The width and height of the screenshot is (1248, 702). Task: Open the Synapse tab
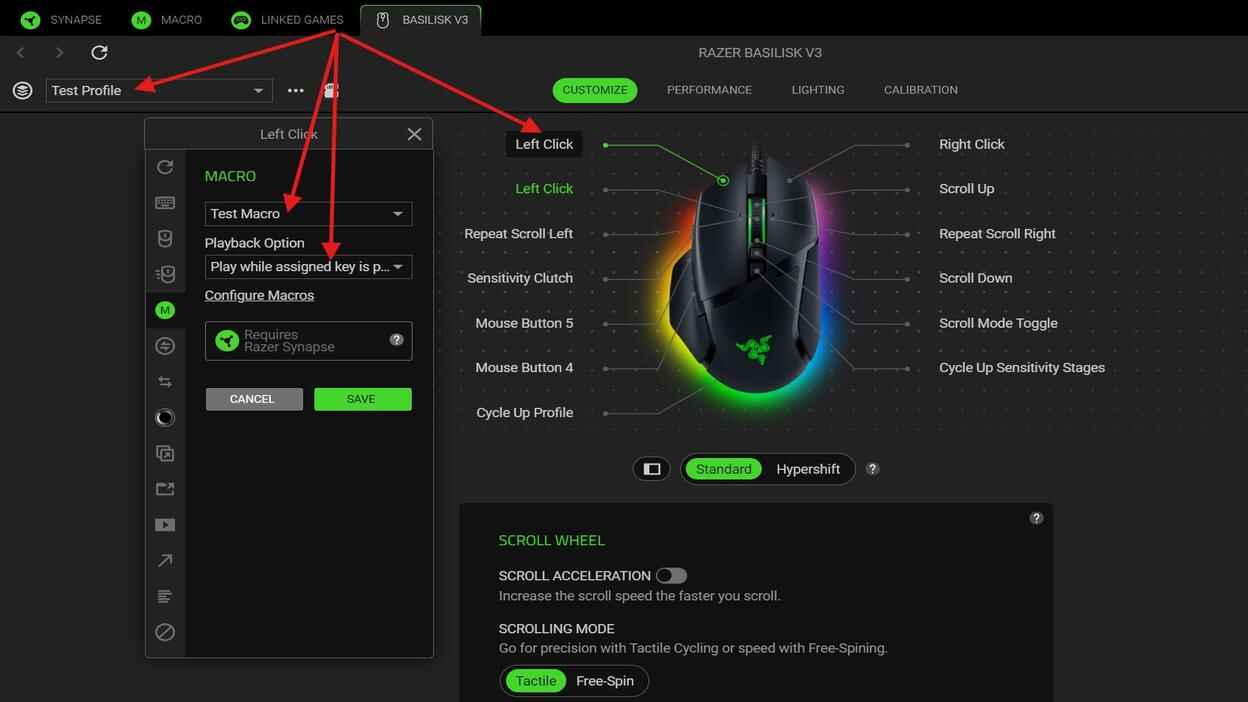pyautogui.click(x=62, y=20)
